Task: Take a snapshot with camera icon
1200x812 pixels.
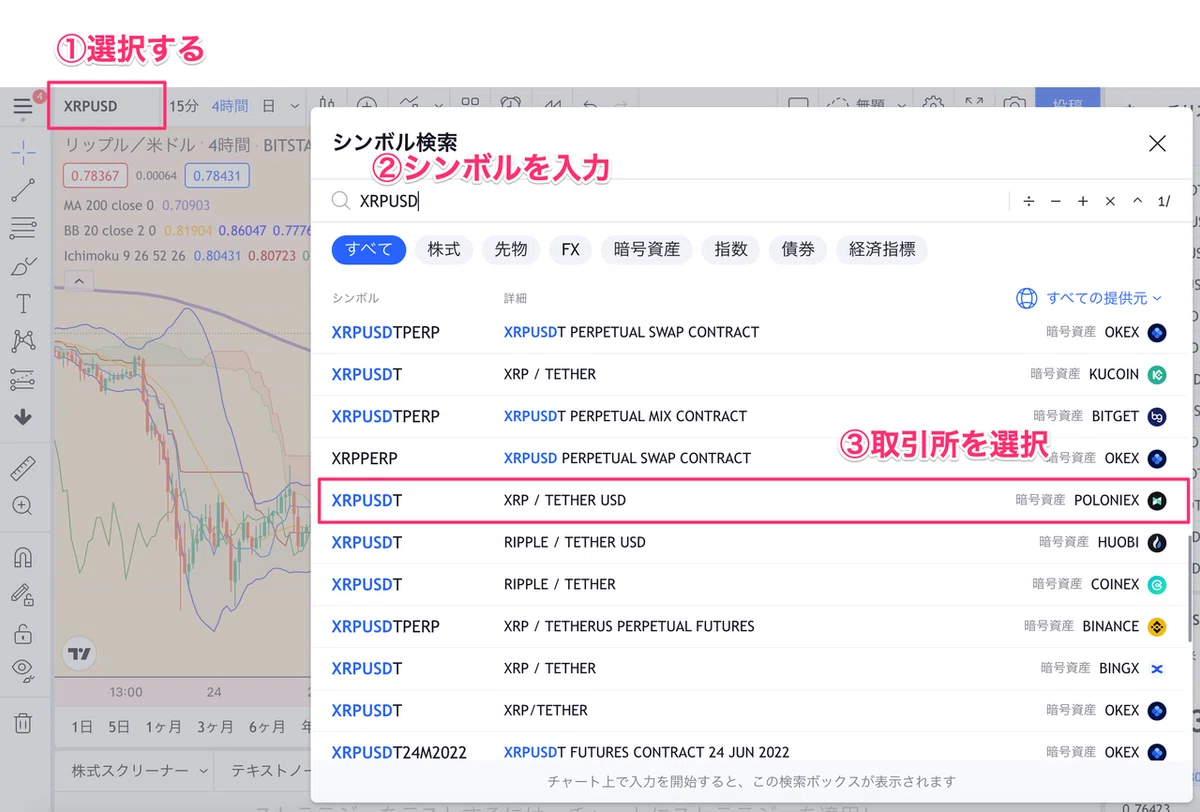Action: [1014, 106]
